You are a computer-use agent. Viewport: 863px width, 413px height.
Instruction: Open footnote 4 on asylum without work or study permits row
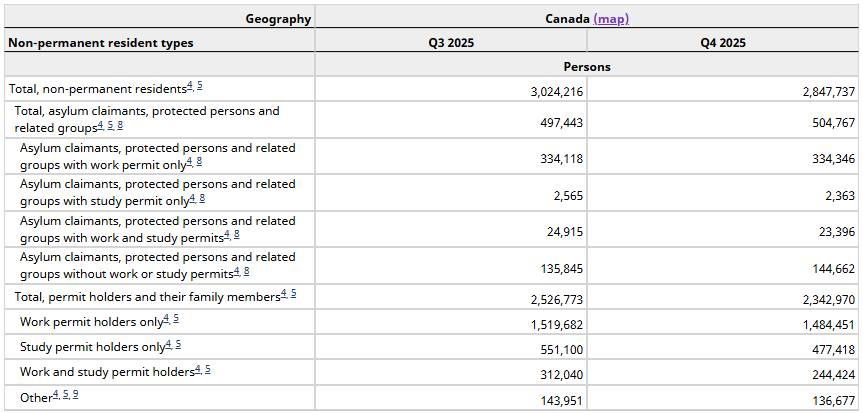[x=237, y=271]
